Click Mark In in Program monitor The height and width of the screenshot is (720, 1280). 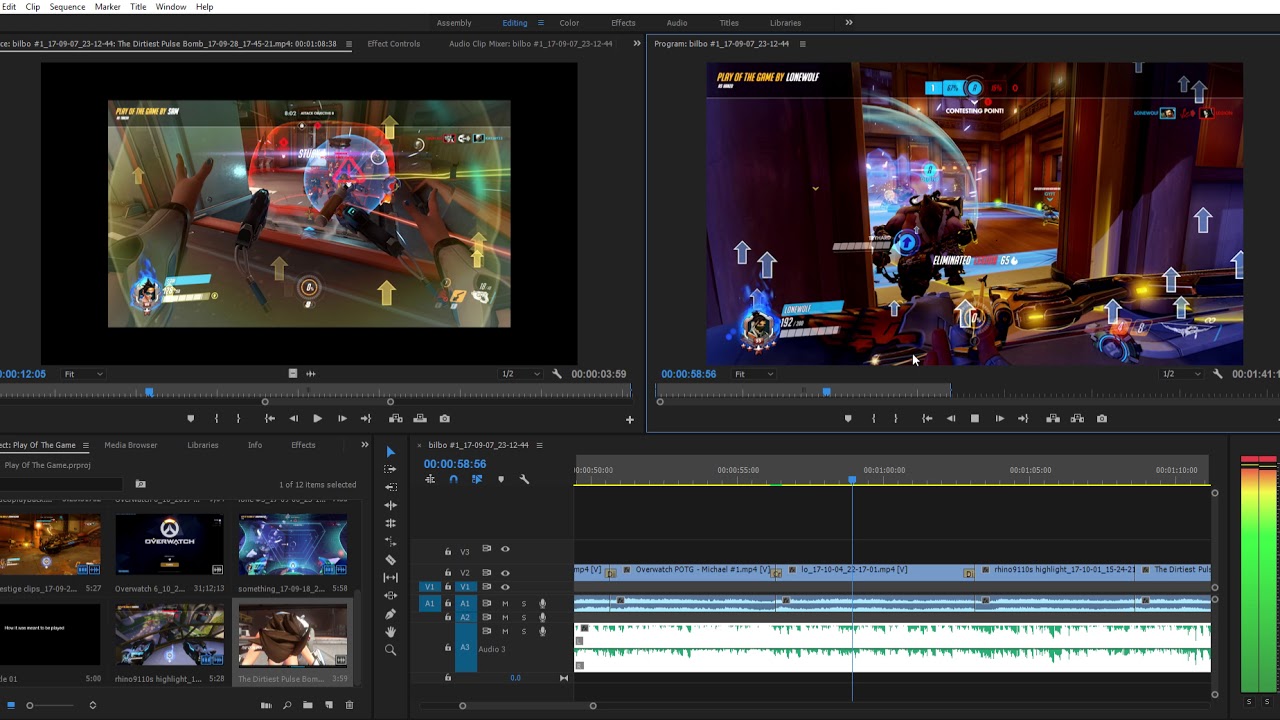pos(874,419)
